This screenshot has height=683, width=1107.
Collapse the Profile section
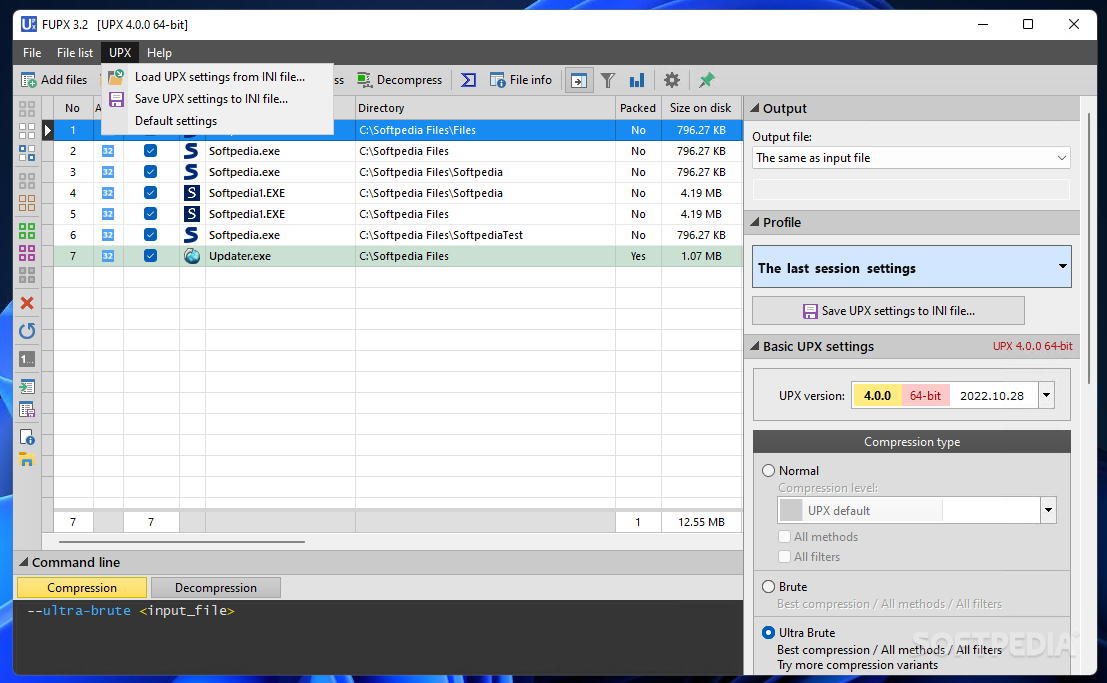tap(755, 222)
